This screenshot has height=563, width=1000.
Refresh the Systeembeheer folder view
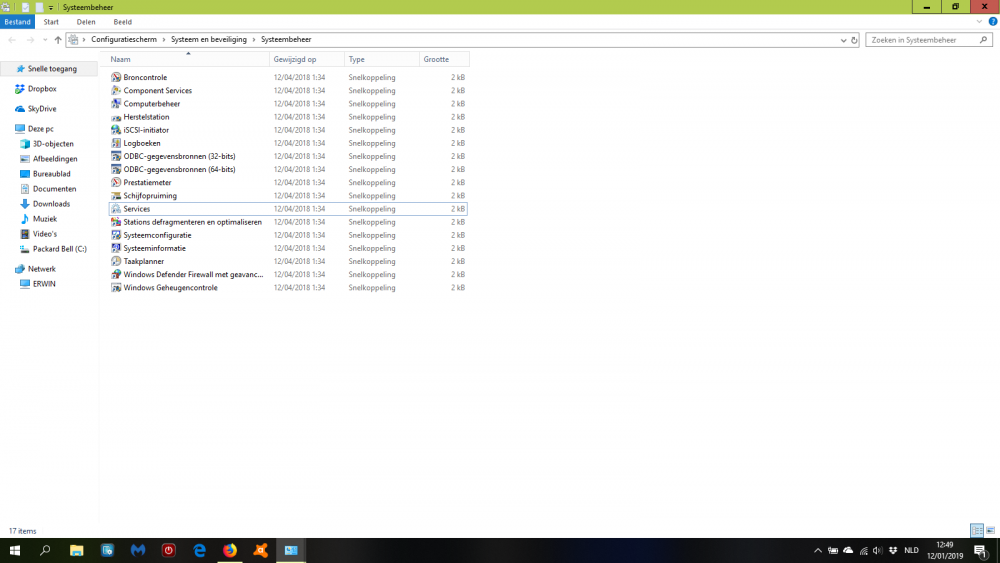[854, 40]
